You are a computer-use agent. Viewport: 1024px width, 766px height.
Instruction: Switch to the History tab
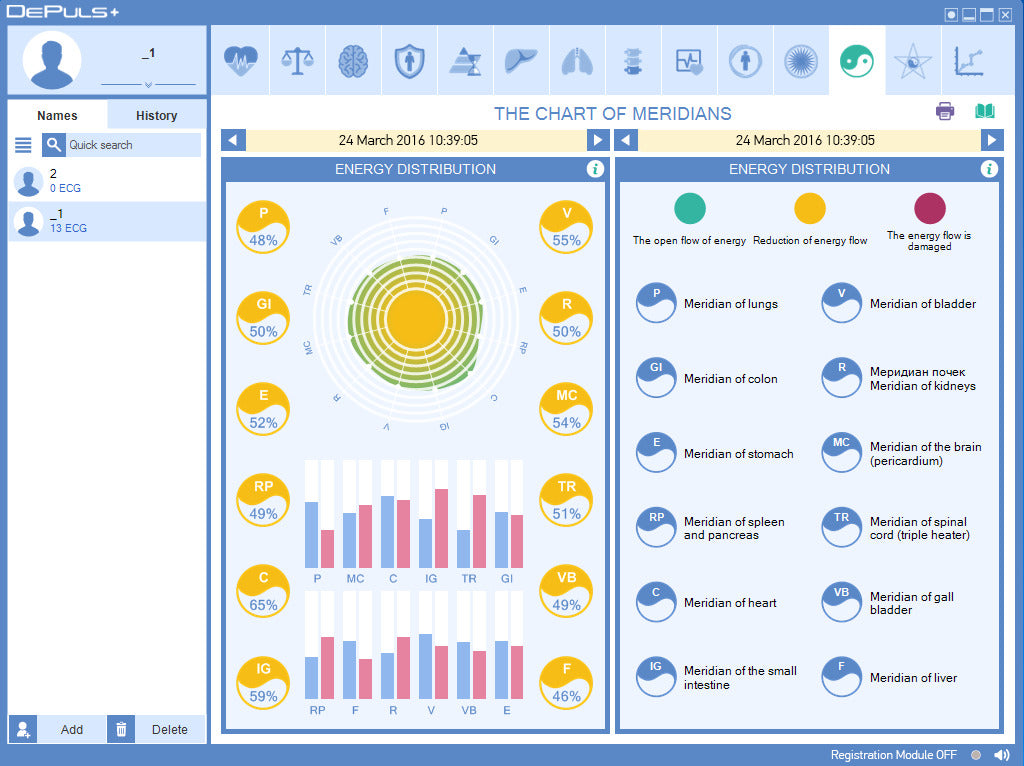[x=156, y=115]
